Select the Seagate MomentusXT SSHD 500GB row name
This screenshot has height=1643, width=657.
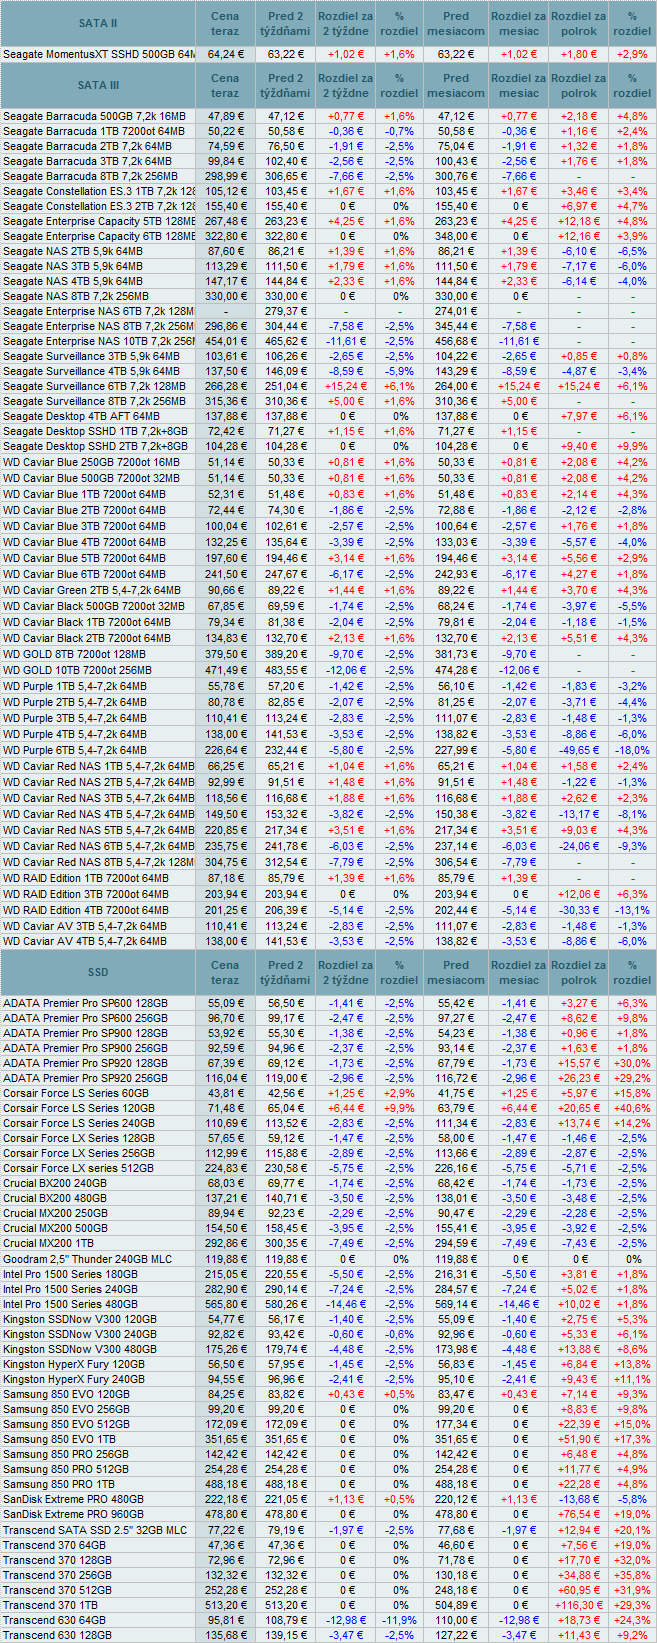click(98, 54)
